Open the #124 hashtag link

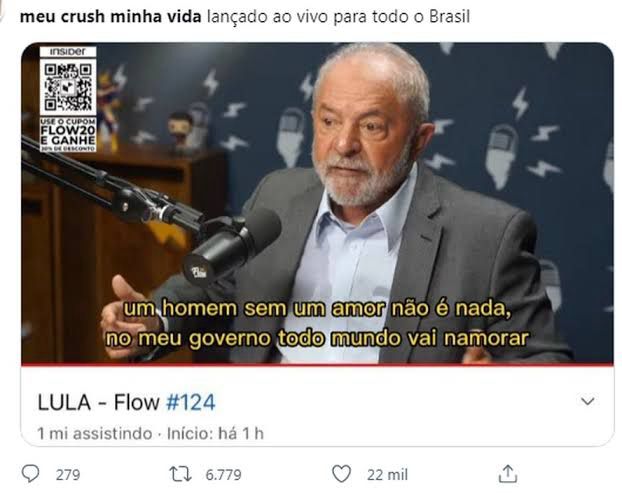pyautogui.click(x=190, y=402)
